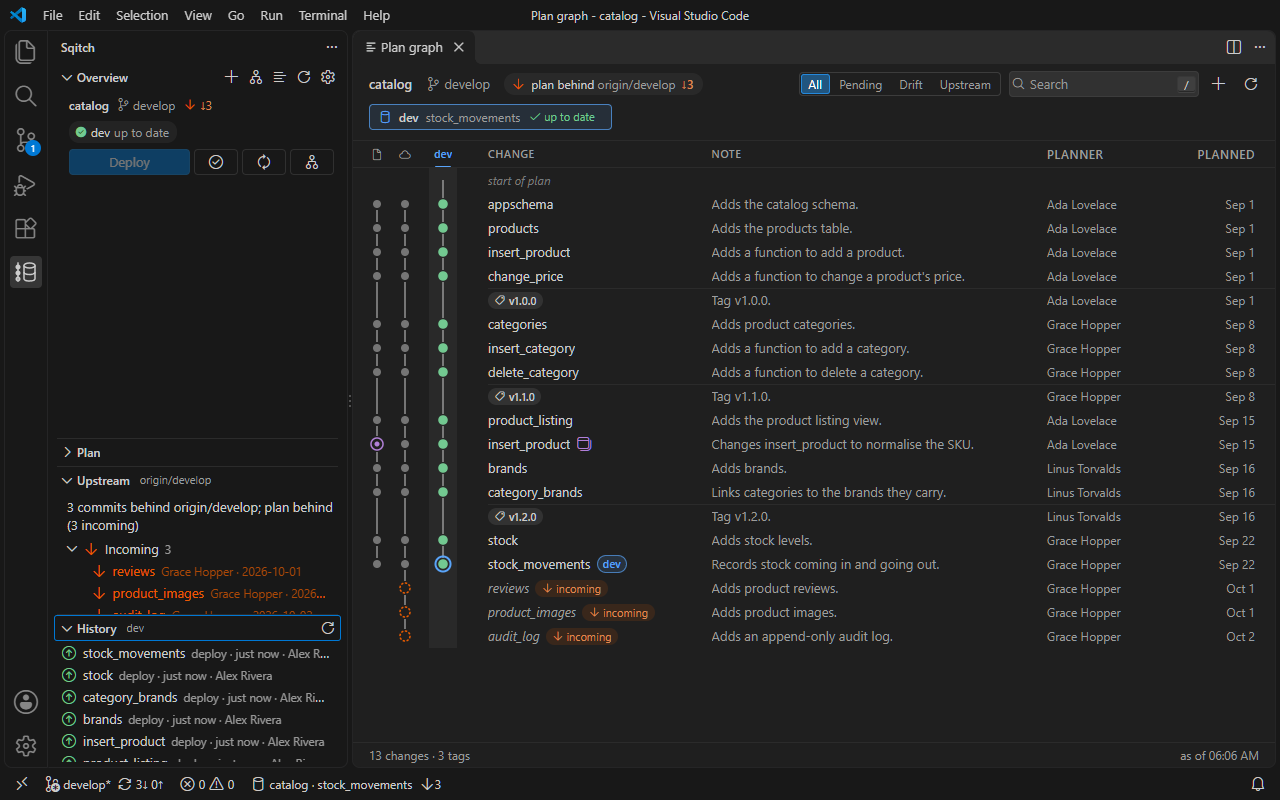Click the develop* branch in the status bar
This screenshot has height=800, width=1280.
tap(78, 784)
